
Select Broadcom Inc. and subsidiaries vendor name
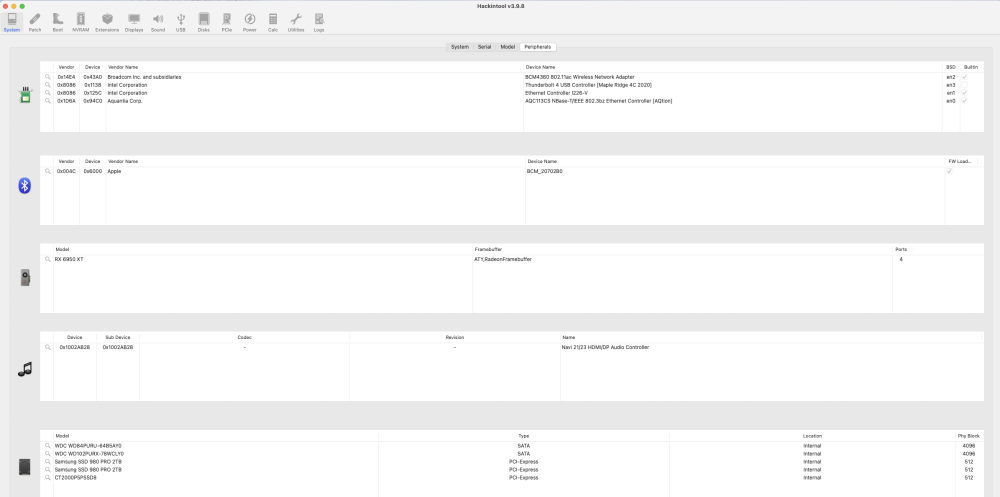[144, 77]
